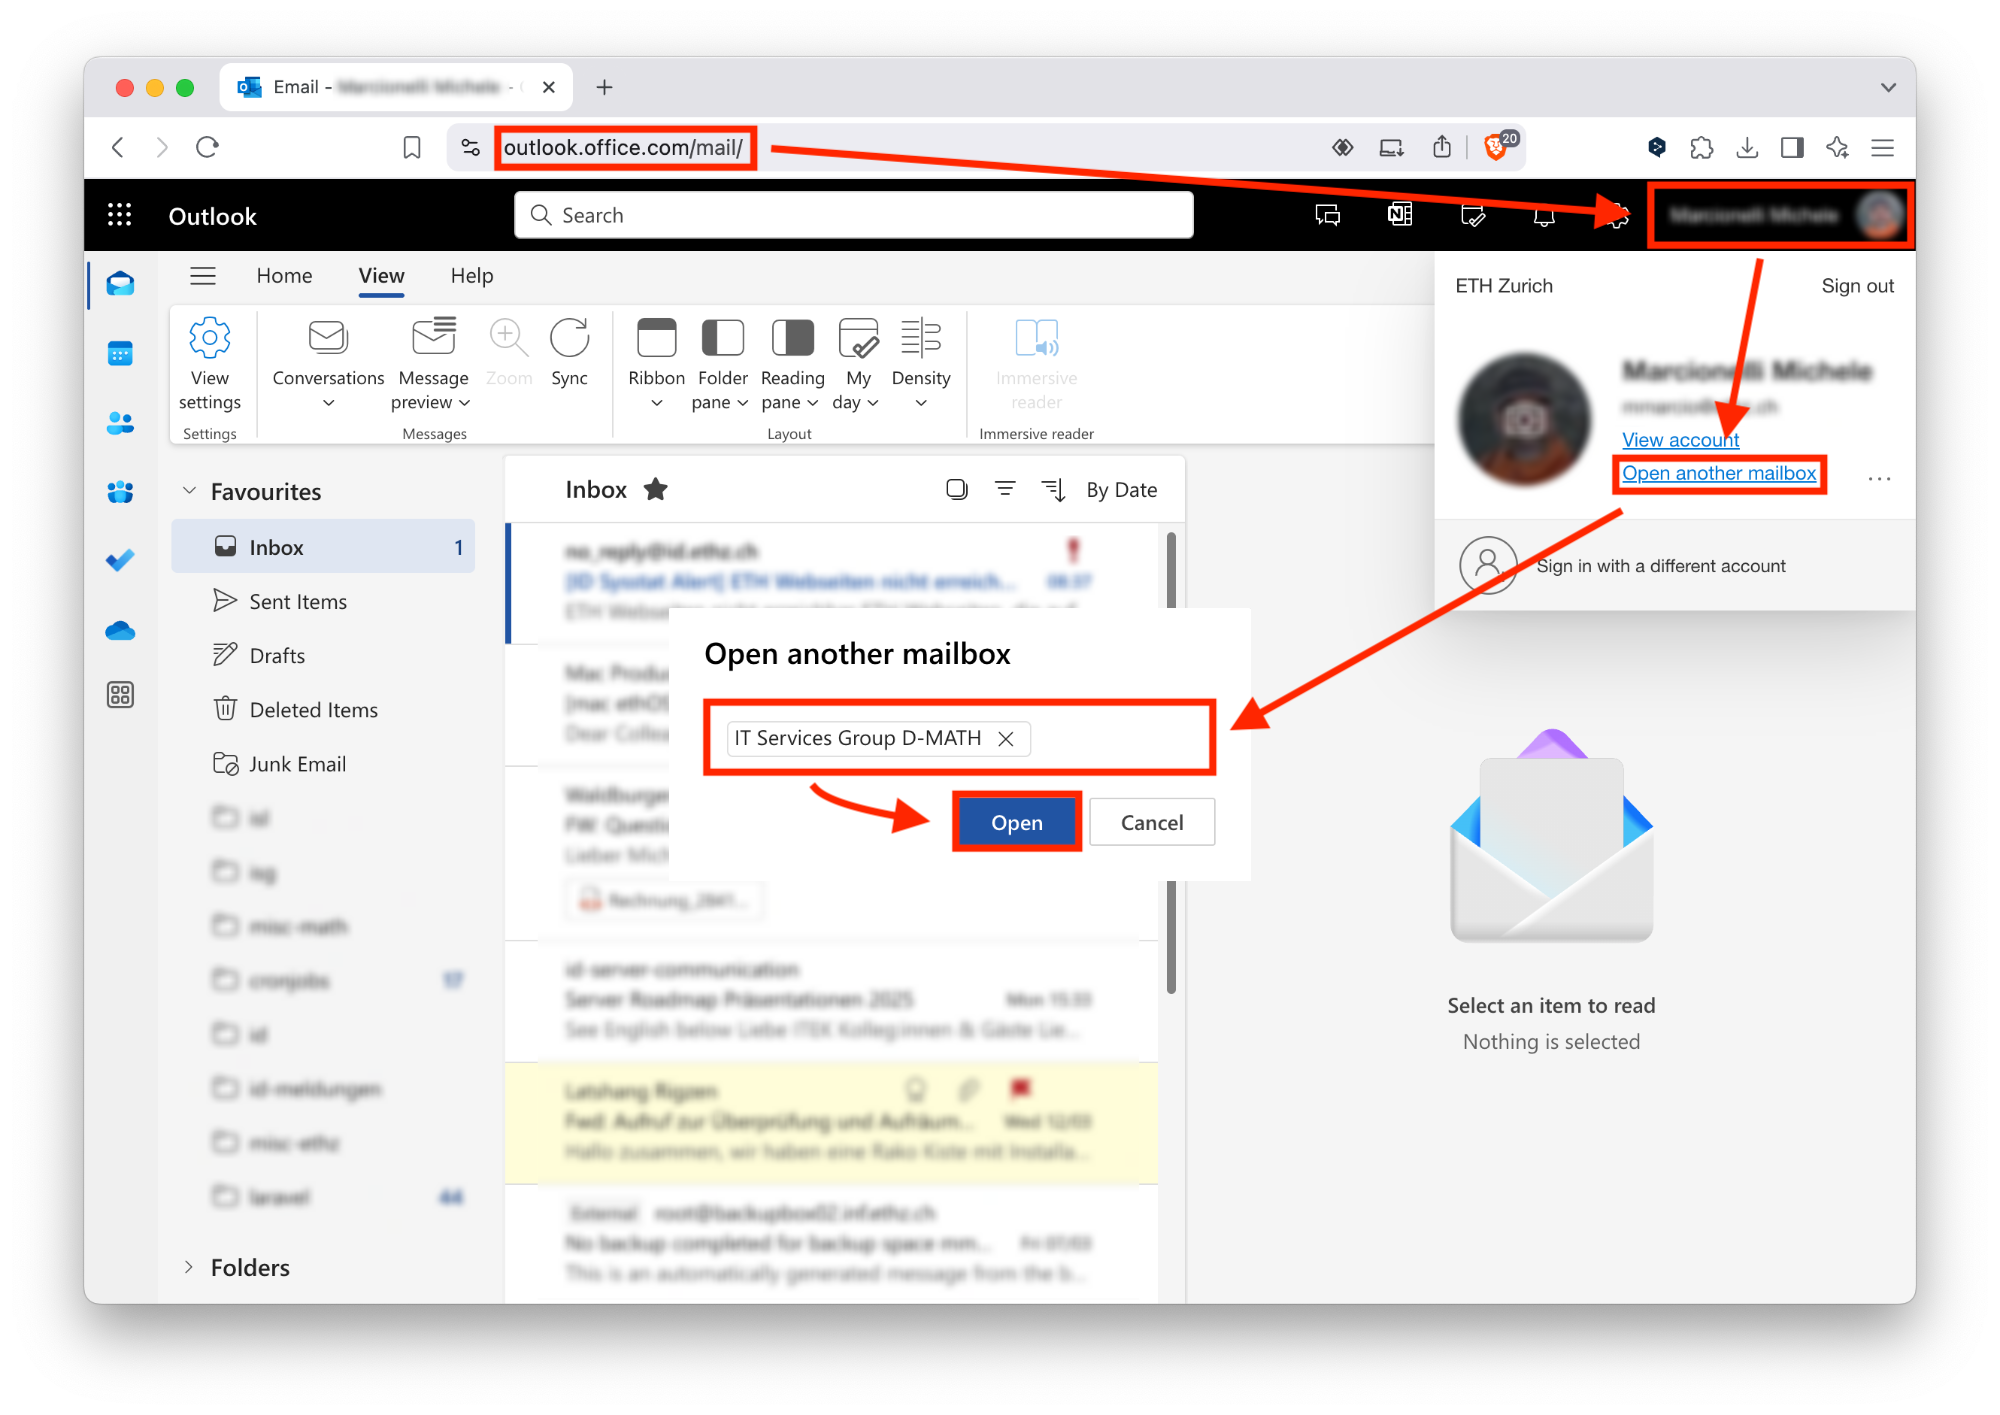Open browser downloads icon
The width and height of the screenshot is (2000, 1415).
(1747, 148)
